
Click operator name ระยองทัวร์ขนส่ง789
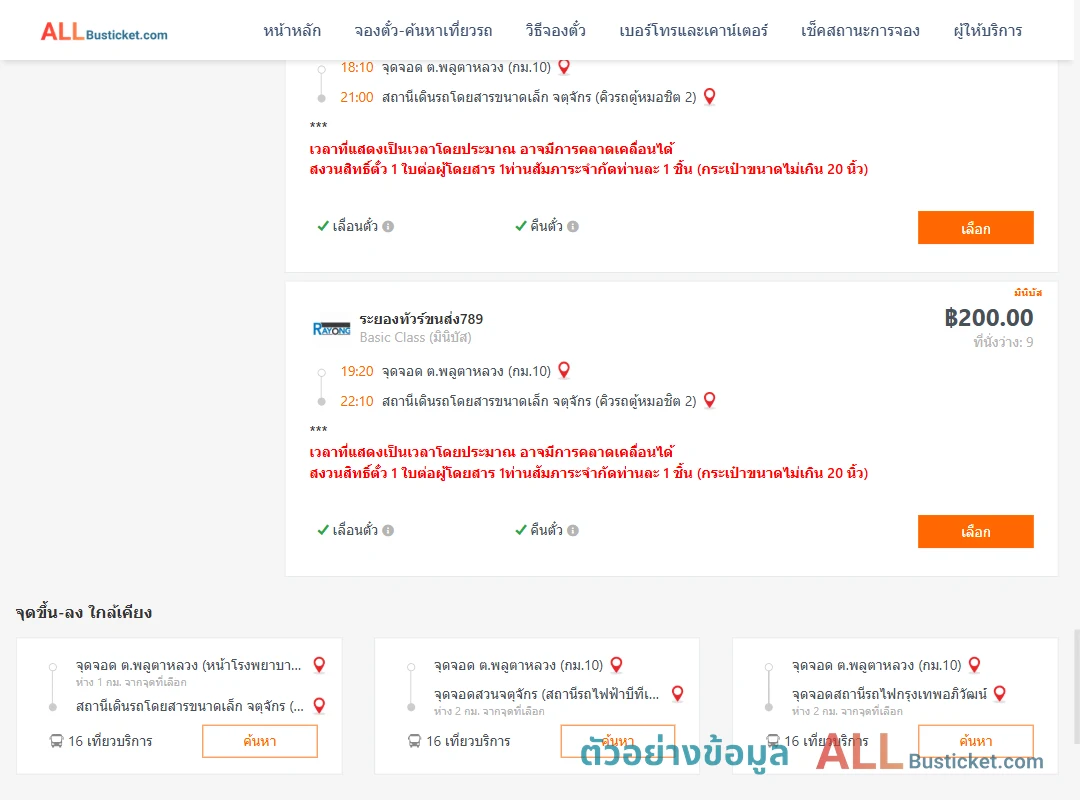point(421,319)
